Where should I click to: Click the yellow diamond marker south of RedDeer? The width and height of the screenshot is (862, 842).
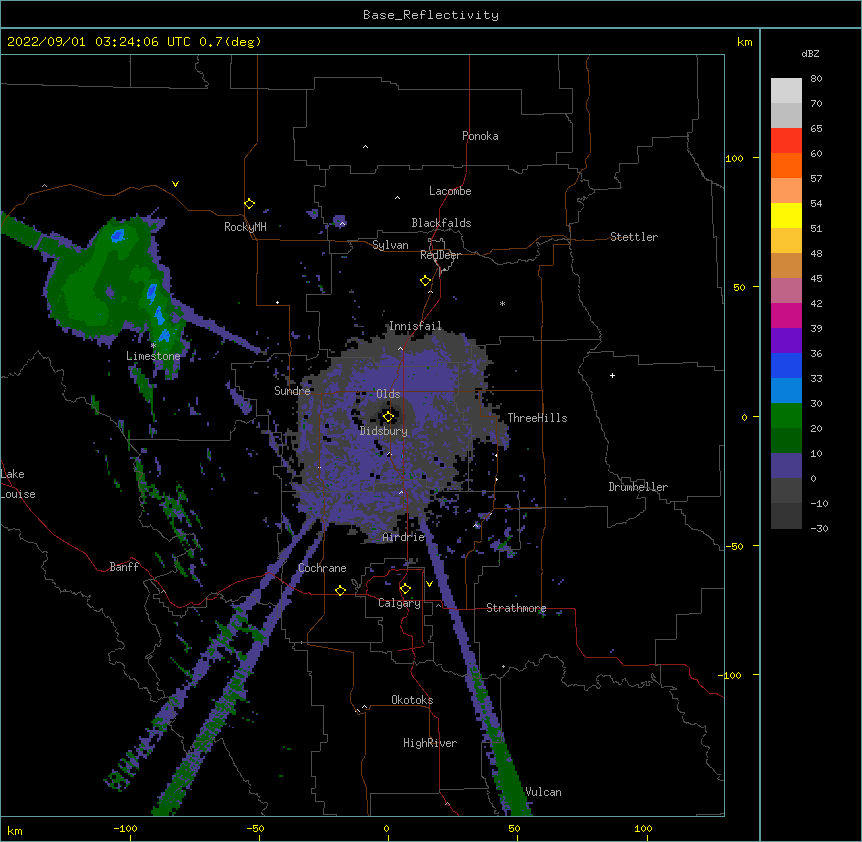(x=426, y=281)
